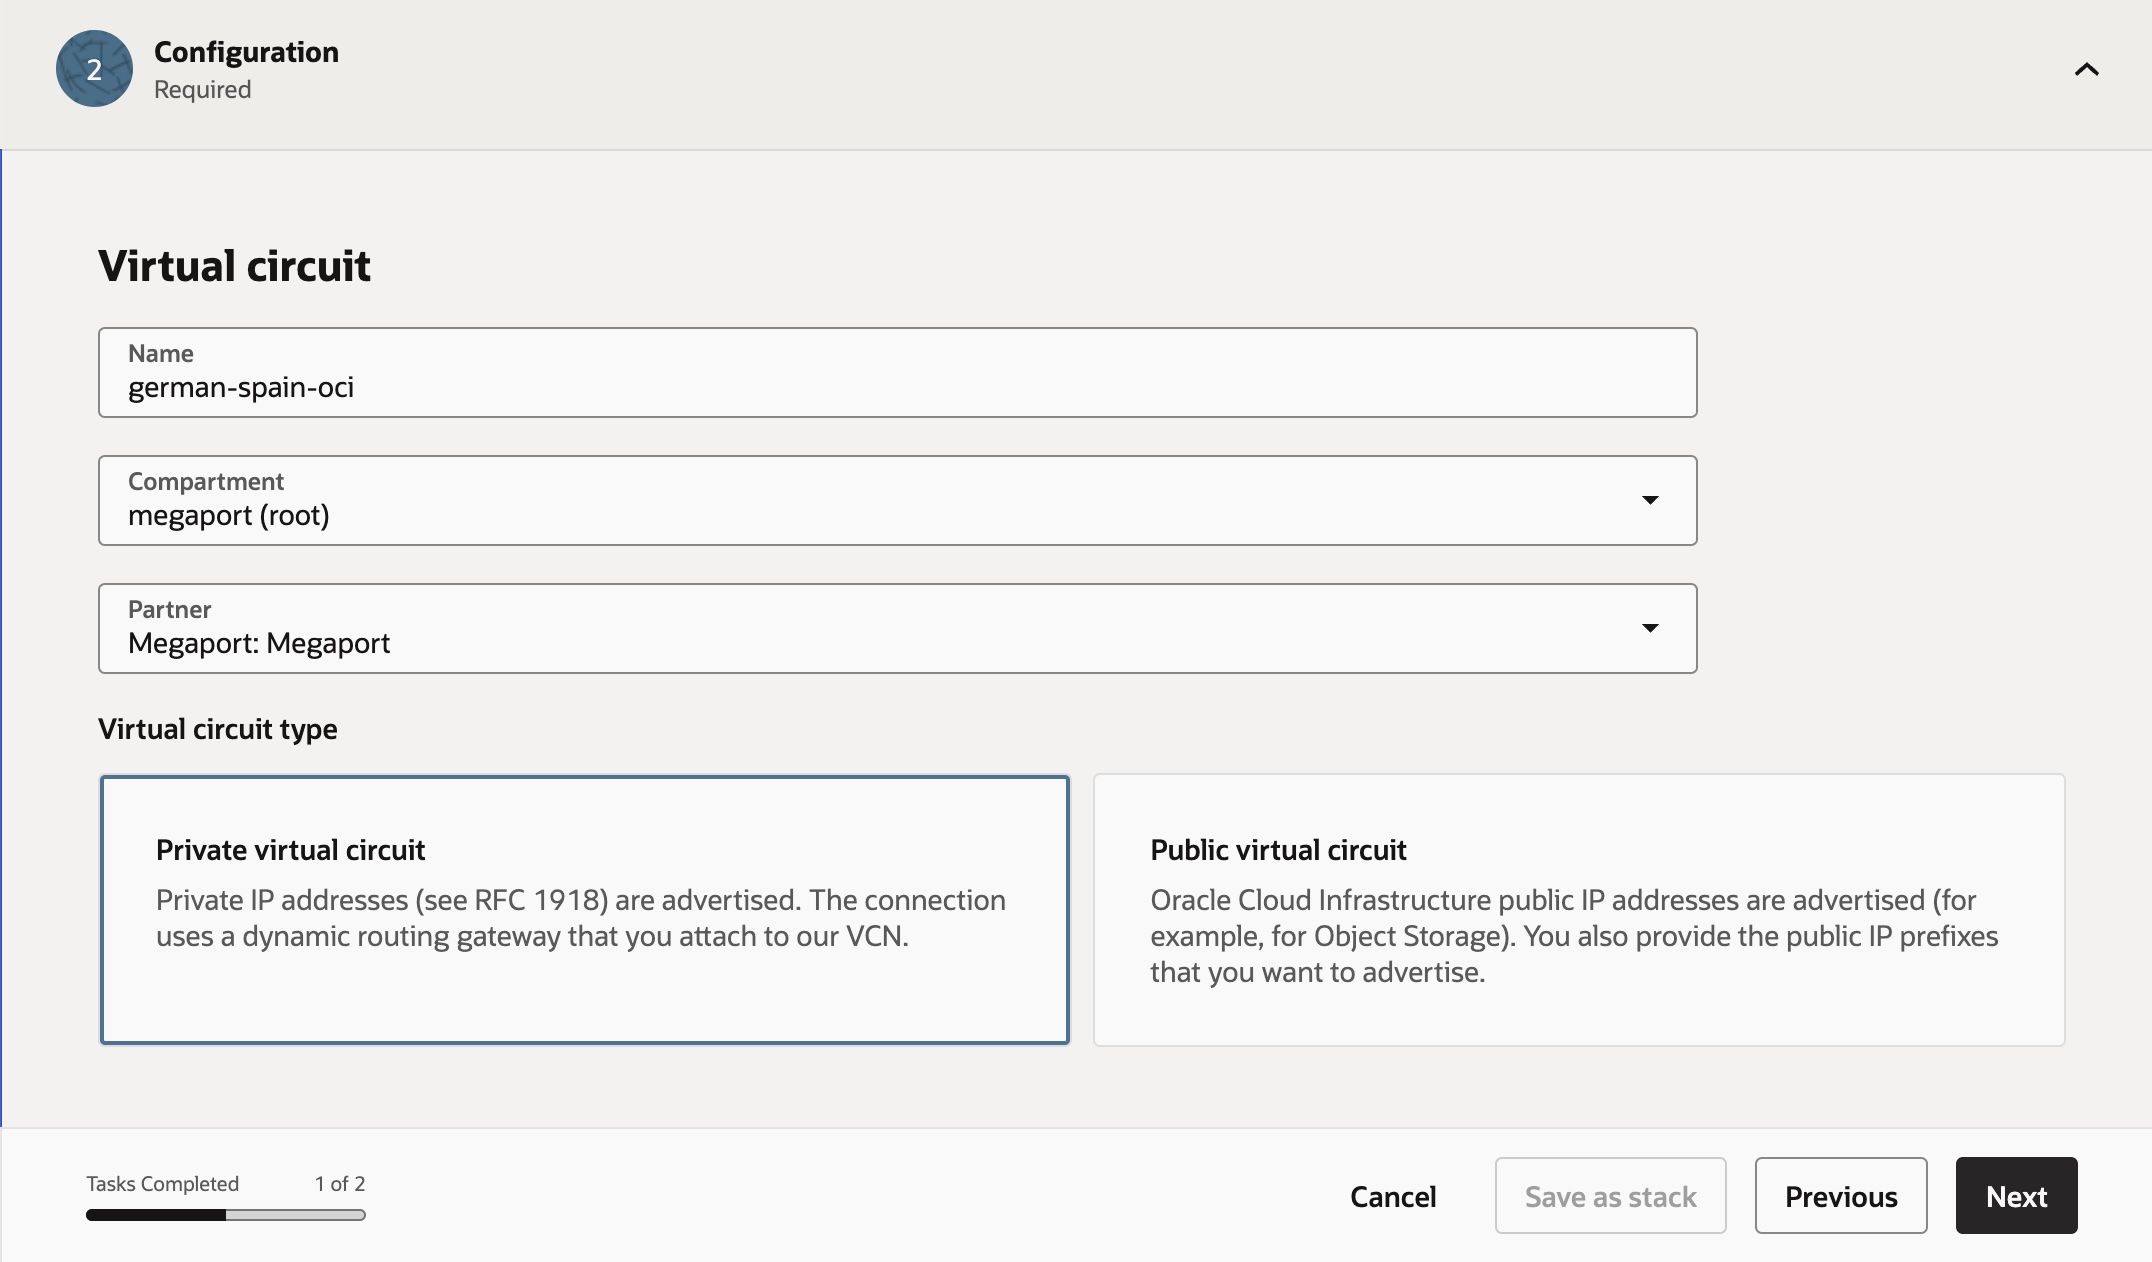The image size is (2152, 1262).
Task: Click the Previous button
Action: (1840, 1196)
